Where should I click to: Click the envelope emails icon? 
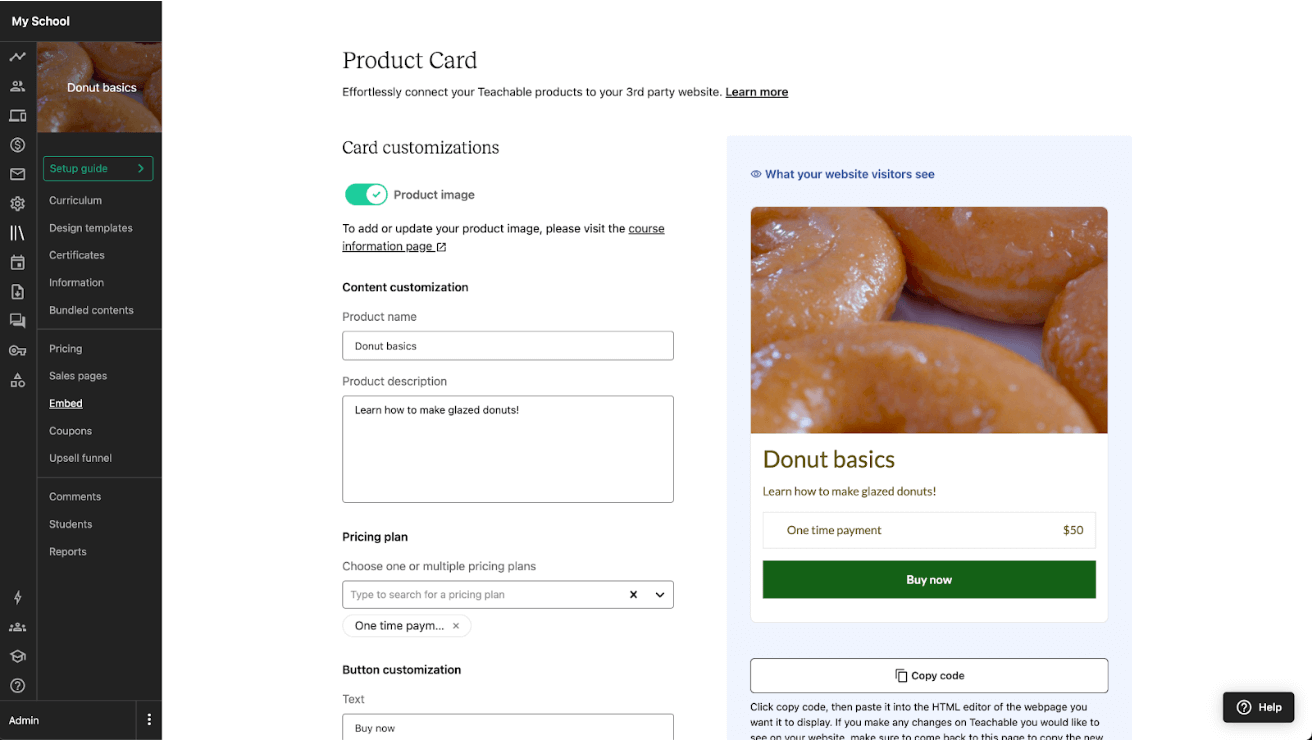coord(17,174)
